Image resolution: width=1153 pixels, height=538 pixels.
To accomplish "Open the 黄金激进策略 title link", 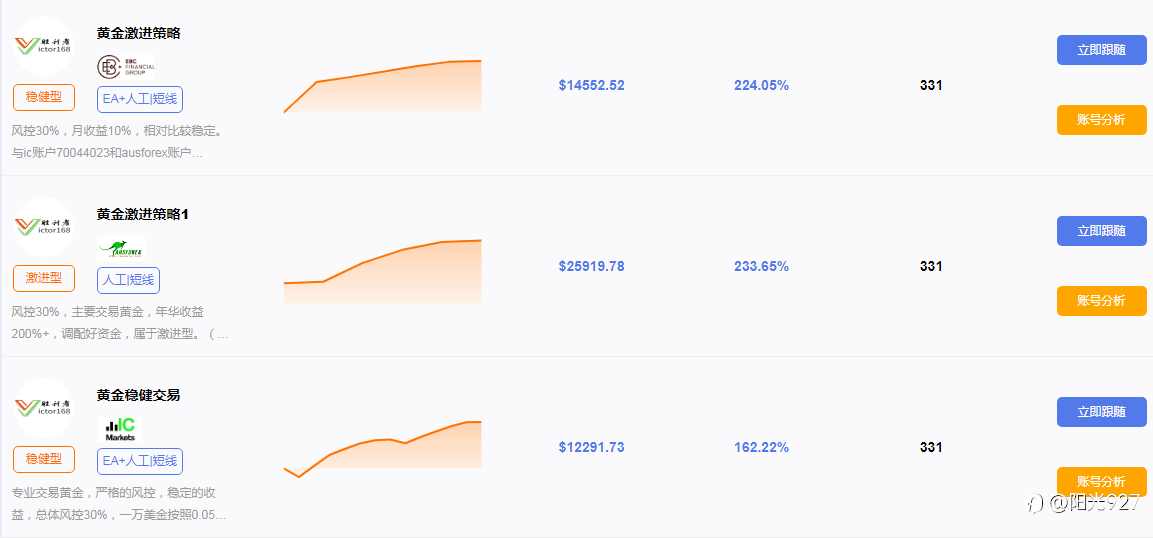I will click(x=138, y=33).
